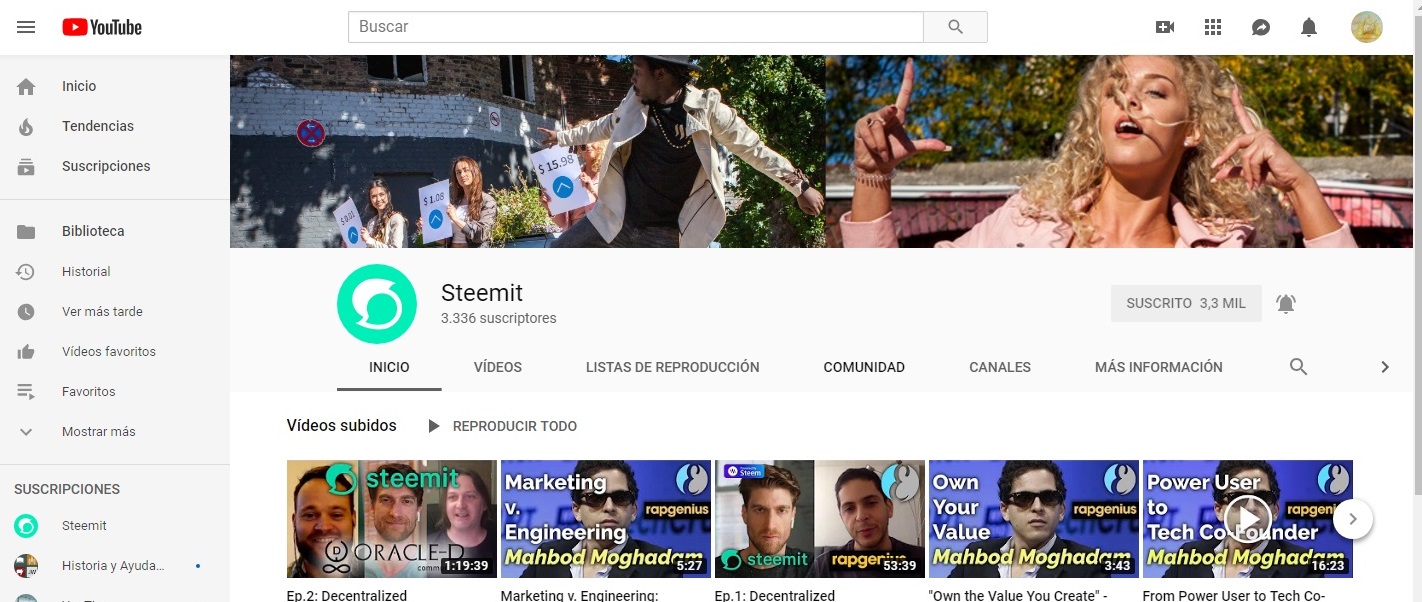Click the Steemit channel name
Viewport: 1422px width, 602px height.
(482, 293)
